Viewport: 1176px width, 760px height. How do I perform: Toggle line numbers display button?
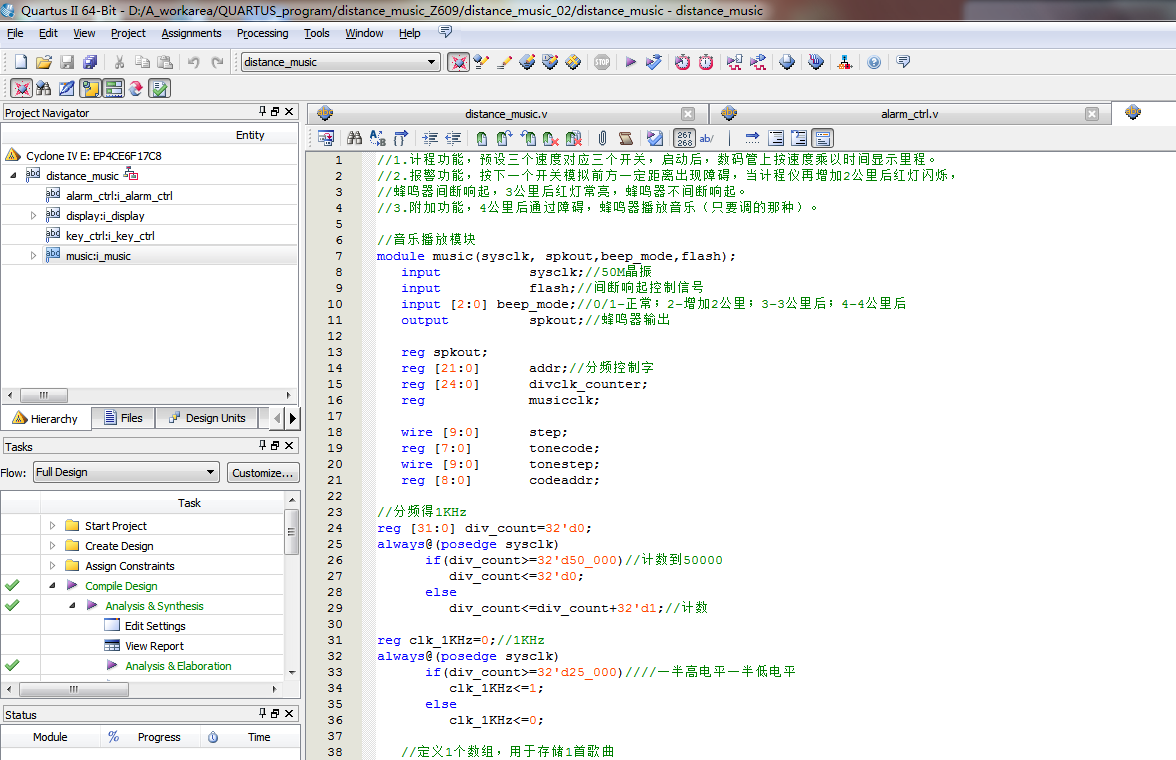pyautogui.click(x=684, y=138)
